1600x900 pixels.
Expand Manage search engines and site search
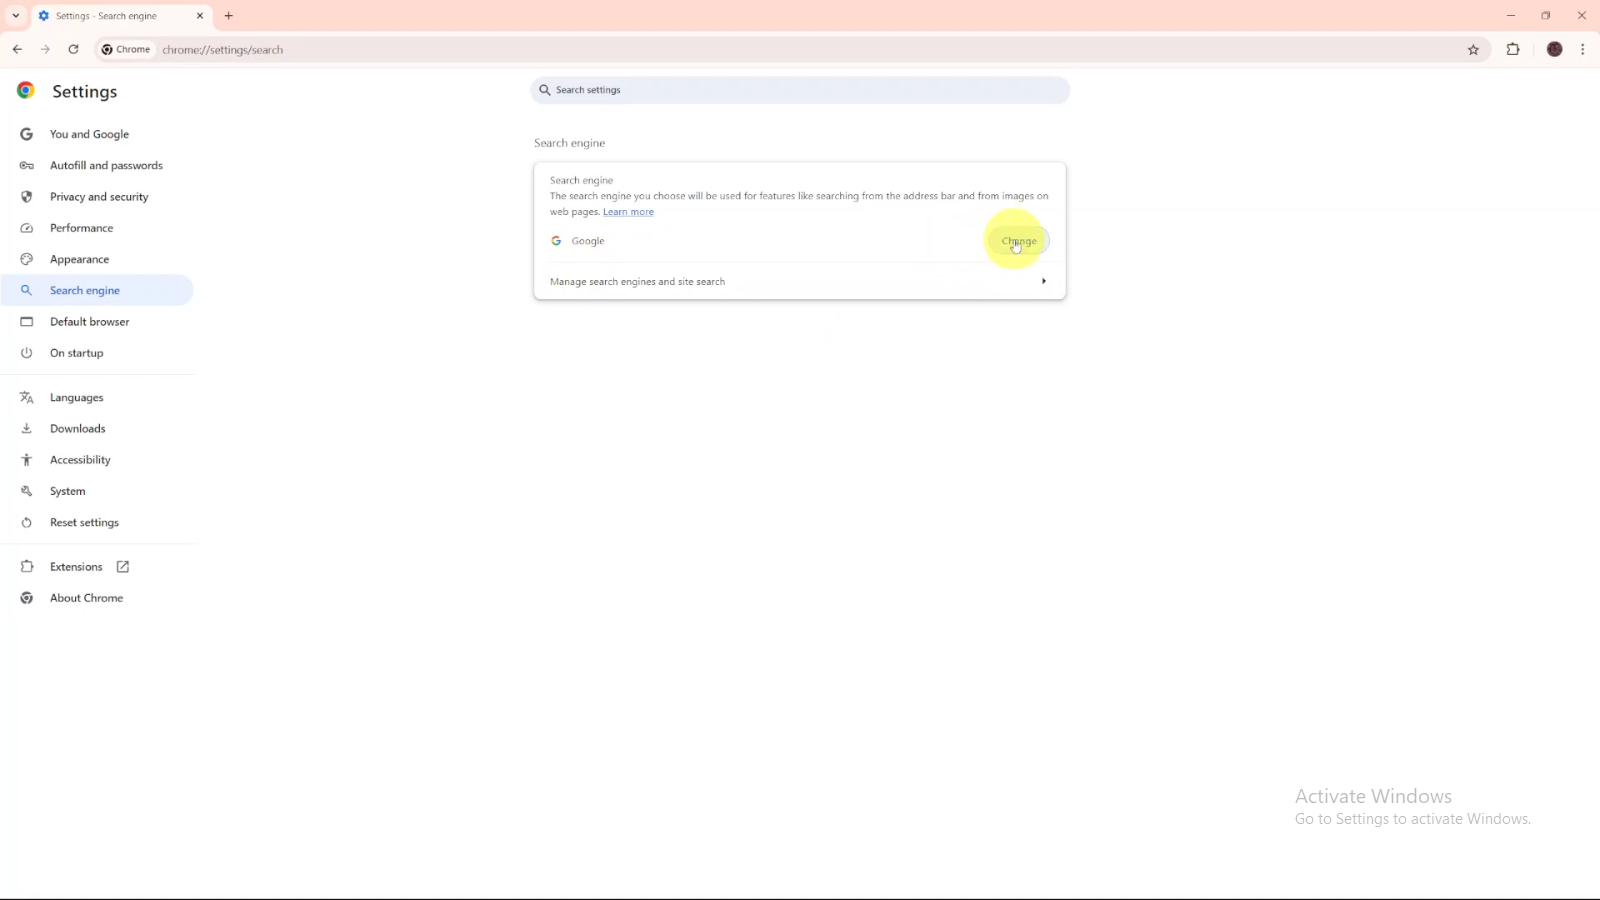click(800, 282)
